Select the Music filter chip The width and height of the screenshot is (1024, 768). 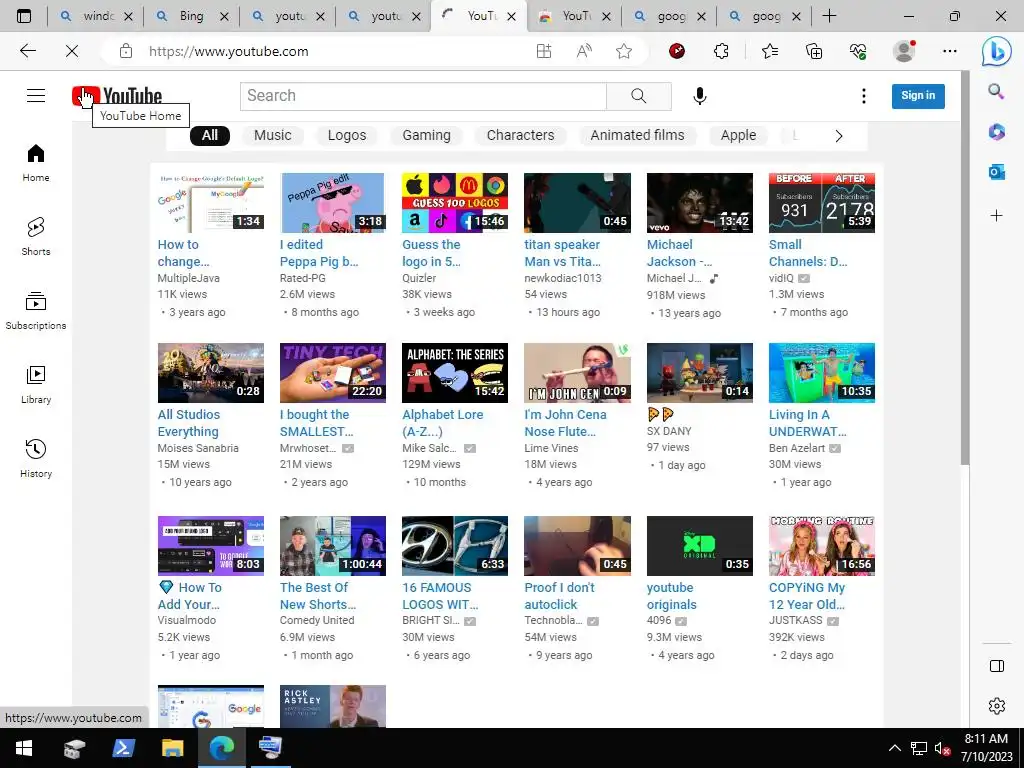point(272,135)
